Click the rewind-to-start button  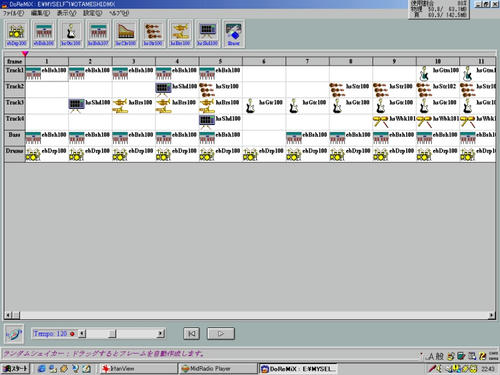click(x=192, y=333)
